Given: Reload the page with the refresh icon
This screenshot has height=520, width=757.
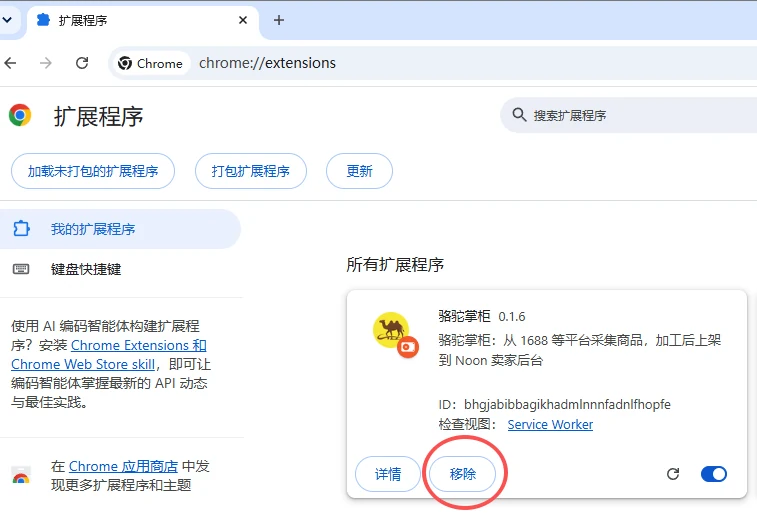Looking at the screenshot, I should (x=82, y=63).
